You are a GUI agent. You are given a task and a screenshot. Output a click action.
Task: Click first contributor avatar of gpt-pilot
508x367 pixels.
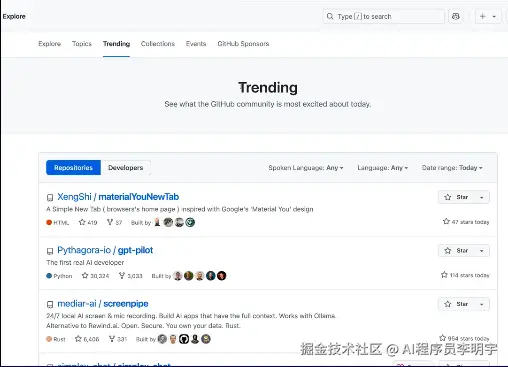tap(178, 276)
